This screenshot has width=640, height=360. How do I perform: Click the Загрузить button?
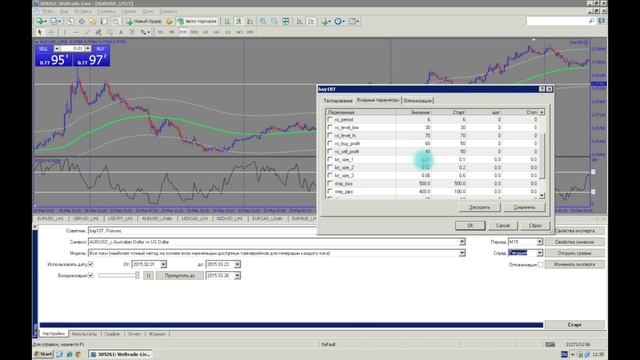[479, 207]
